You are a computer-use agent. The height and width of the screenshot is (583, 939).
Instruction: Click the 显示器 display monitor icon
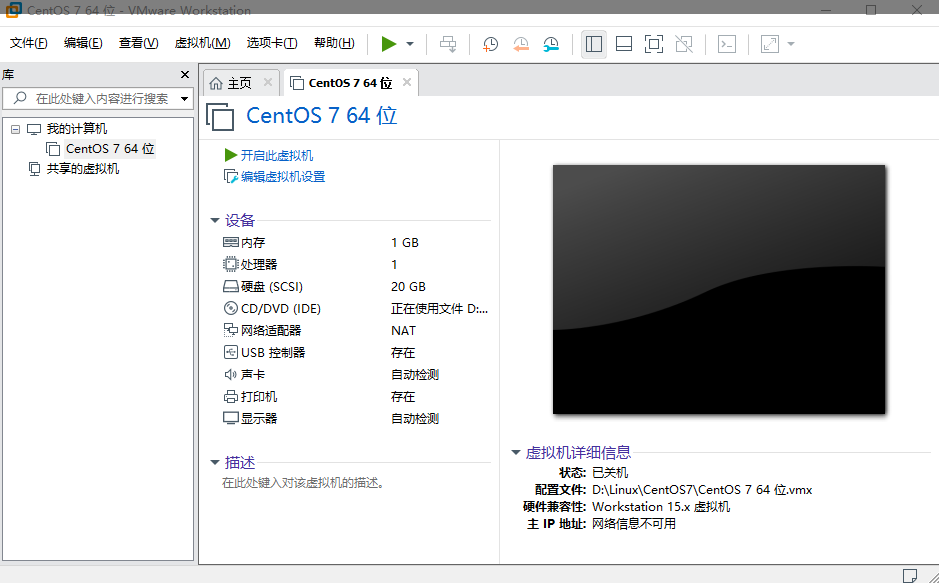pyautogui.click(x=231, y=418)
